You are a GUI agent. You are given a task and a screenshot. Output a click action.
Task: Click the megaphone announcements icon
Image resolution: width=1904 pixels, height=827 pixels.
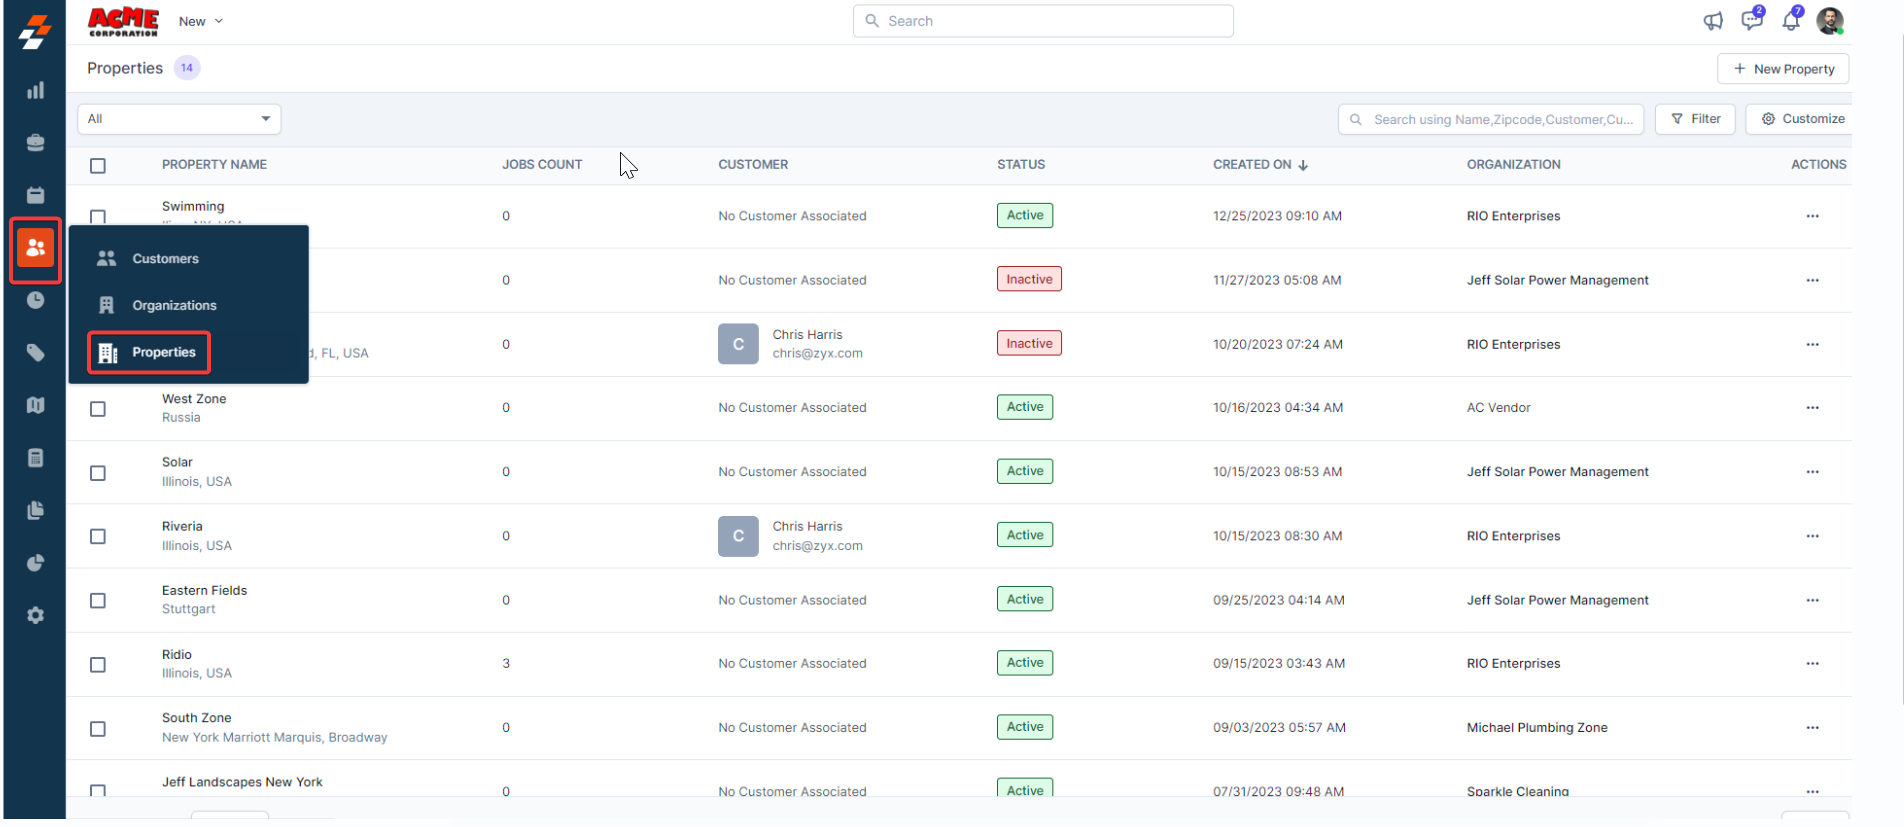coord(1713,21)
